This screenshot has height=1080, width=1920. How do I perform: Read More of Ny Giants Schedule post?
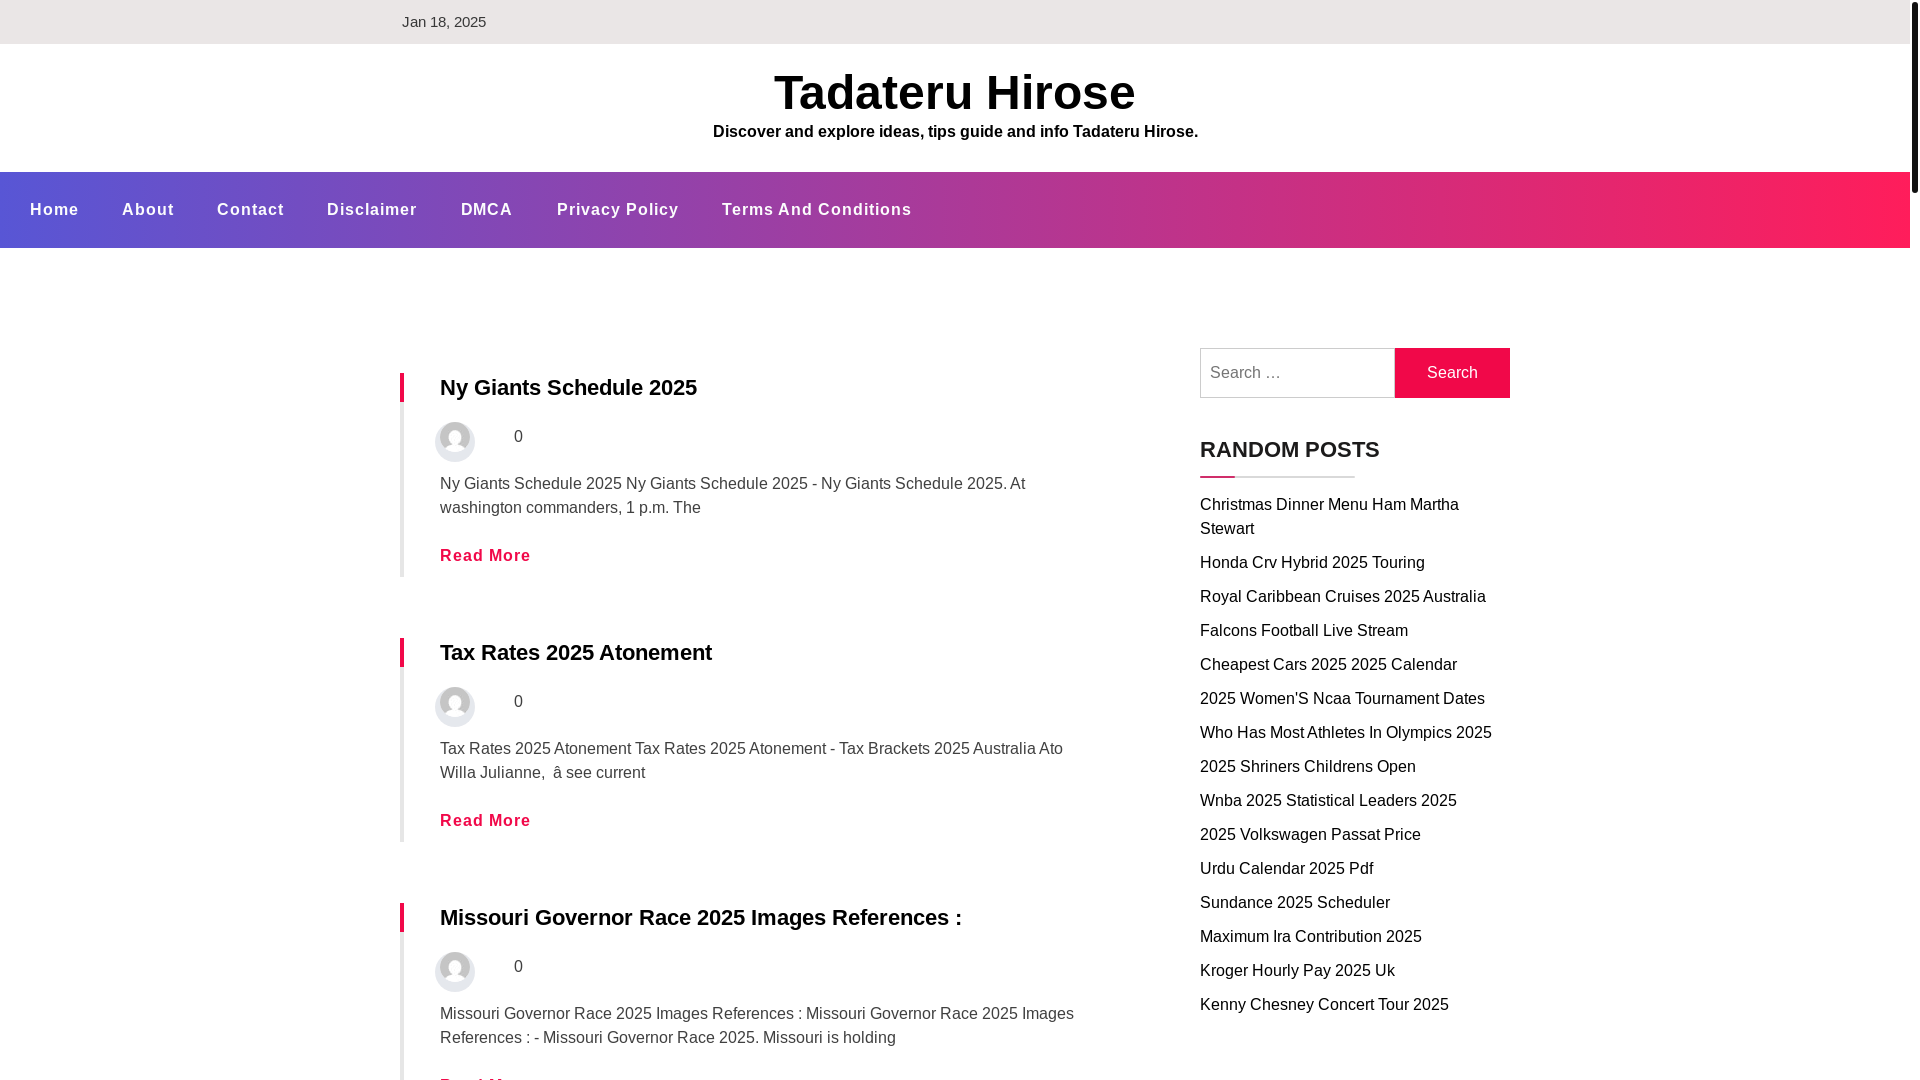pos(485,556)
